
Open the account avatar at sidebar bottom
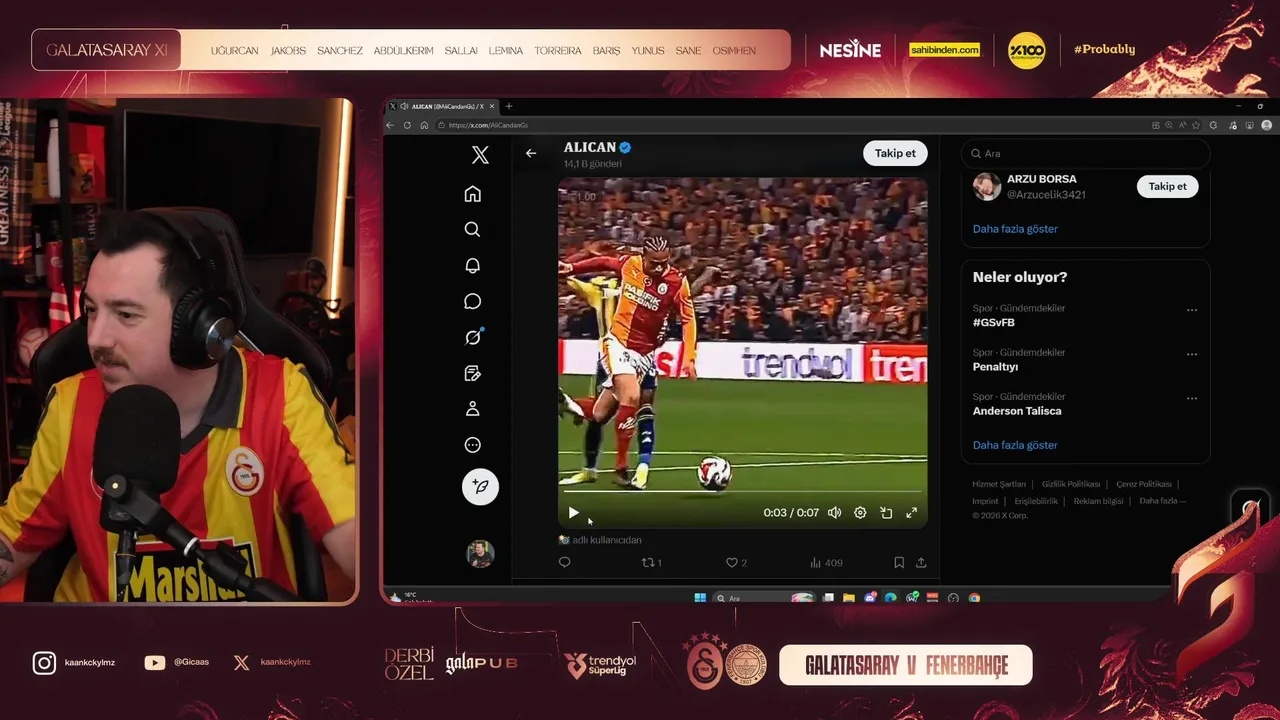(x=480, y=553)
